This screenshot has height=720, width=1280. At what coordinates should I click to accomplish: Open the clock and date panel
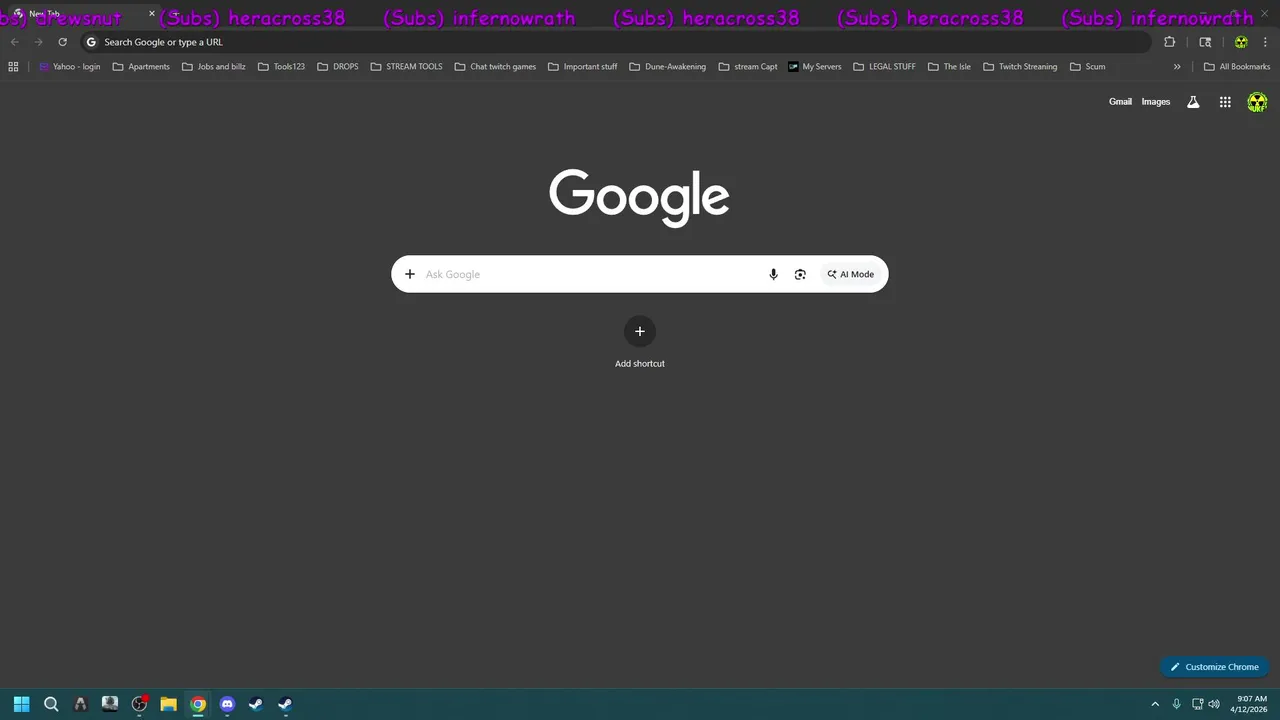tap(1251, 704)
